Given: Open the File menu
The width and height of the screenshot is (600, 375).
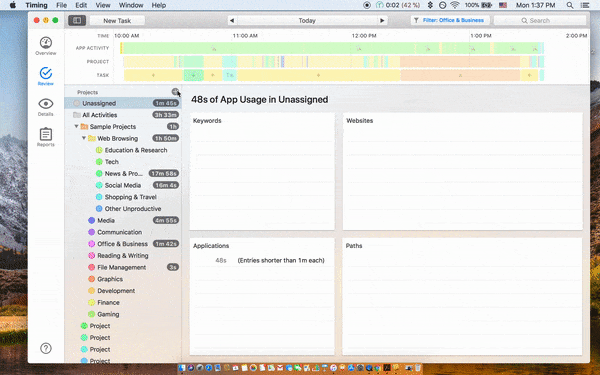Looking at the screenshot, I should [61, 5].
